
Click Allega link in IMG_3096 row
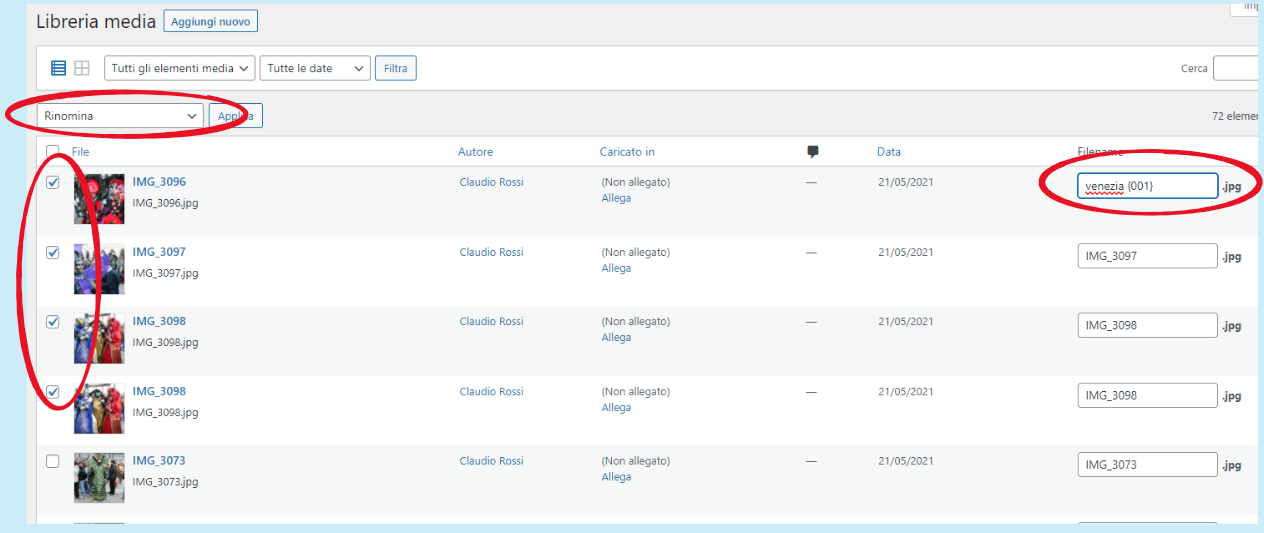tap(616, 198)
